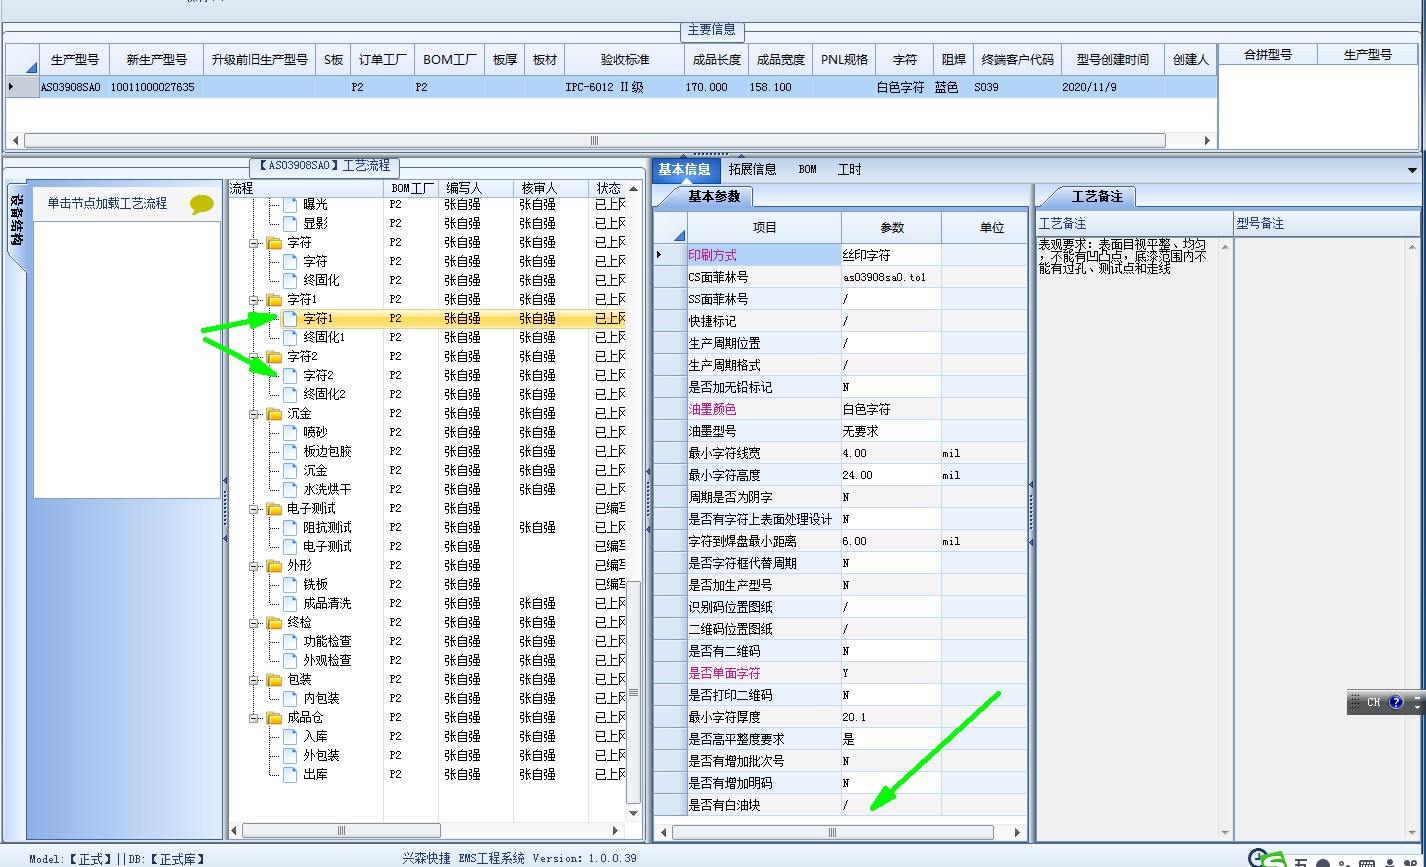Screen dimensions: 1426x867
Task: Click the document icon beside 阻抗测试
Action: point(290,528)
